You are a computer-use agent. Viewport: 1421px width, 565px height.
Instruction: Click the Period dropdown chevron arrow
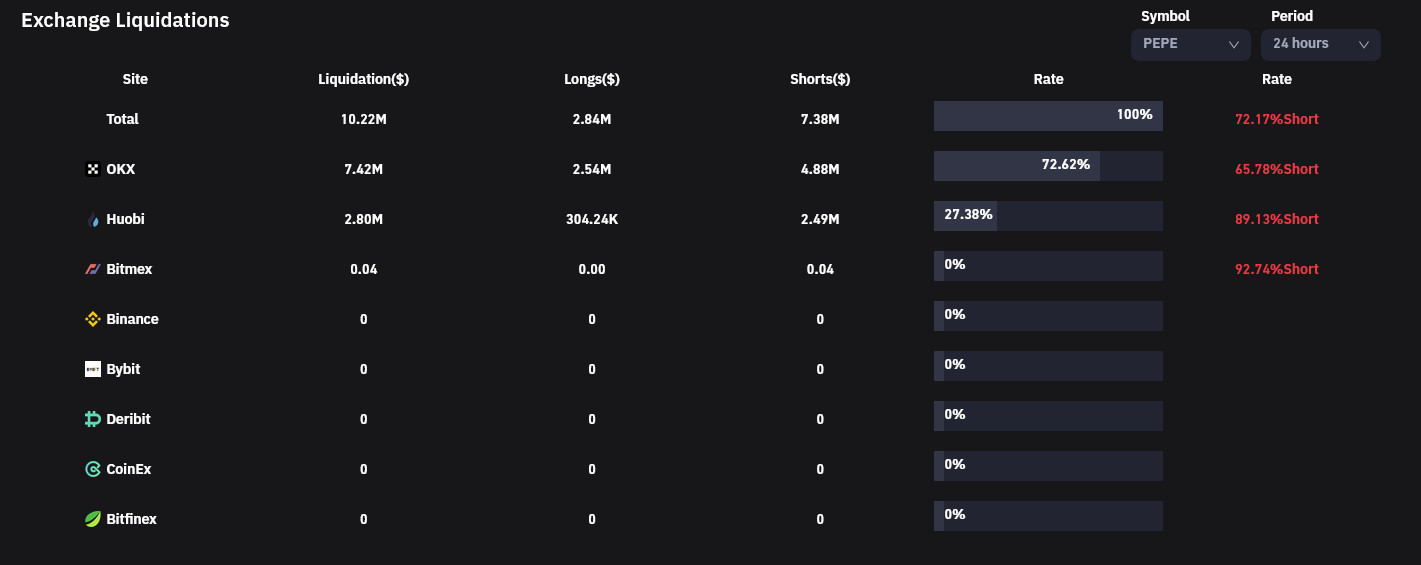click(1364, 45)
